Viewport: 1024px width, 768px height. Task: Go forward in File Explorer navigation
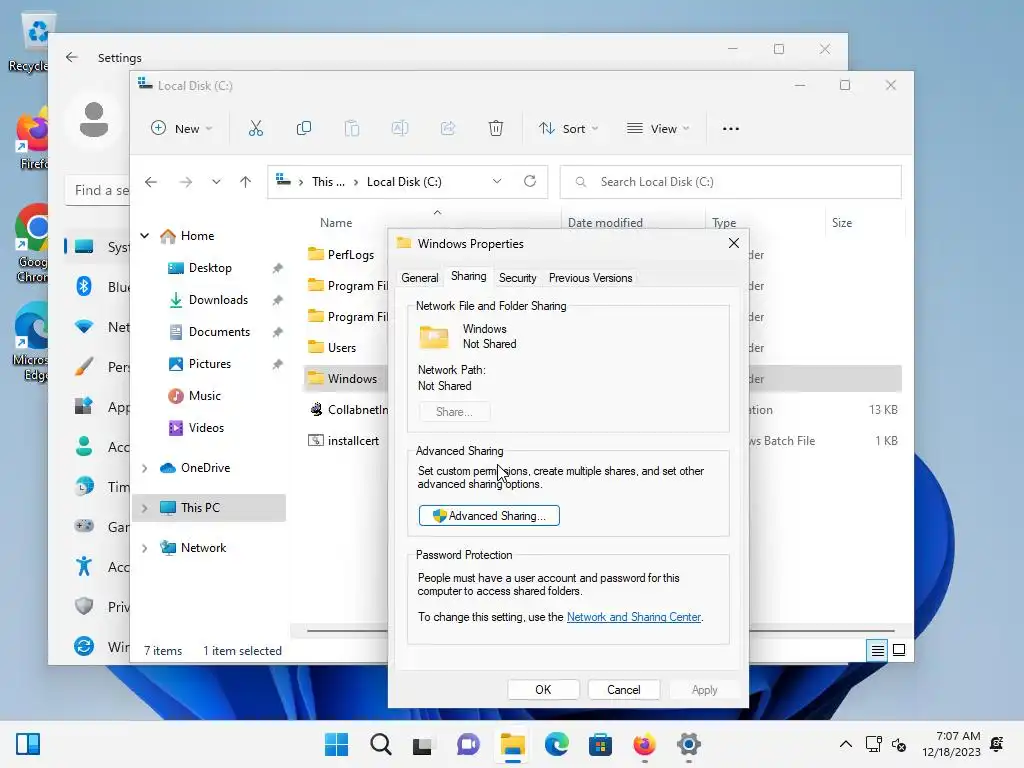coord(186,182)
